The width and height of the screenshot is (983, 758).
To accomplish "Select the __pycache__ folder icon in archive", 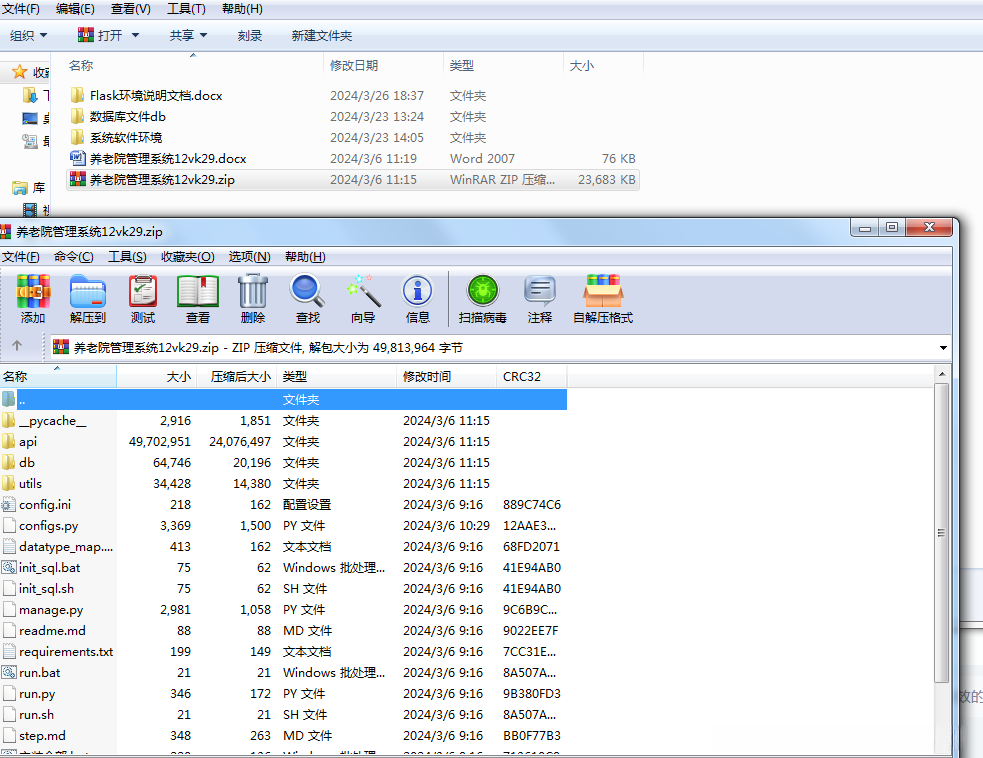I will click(8, 420).
